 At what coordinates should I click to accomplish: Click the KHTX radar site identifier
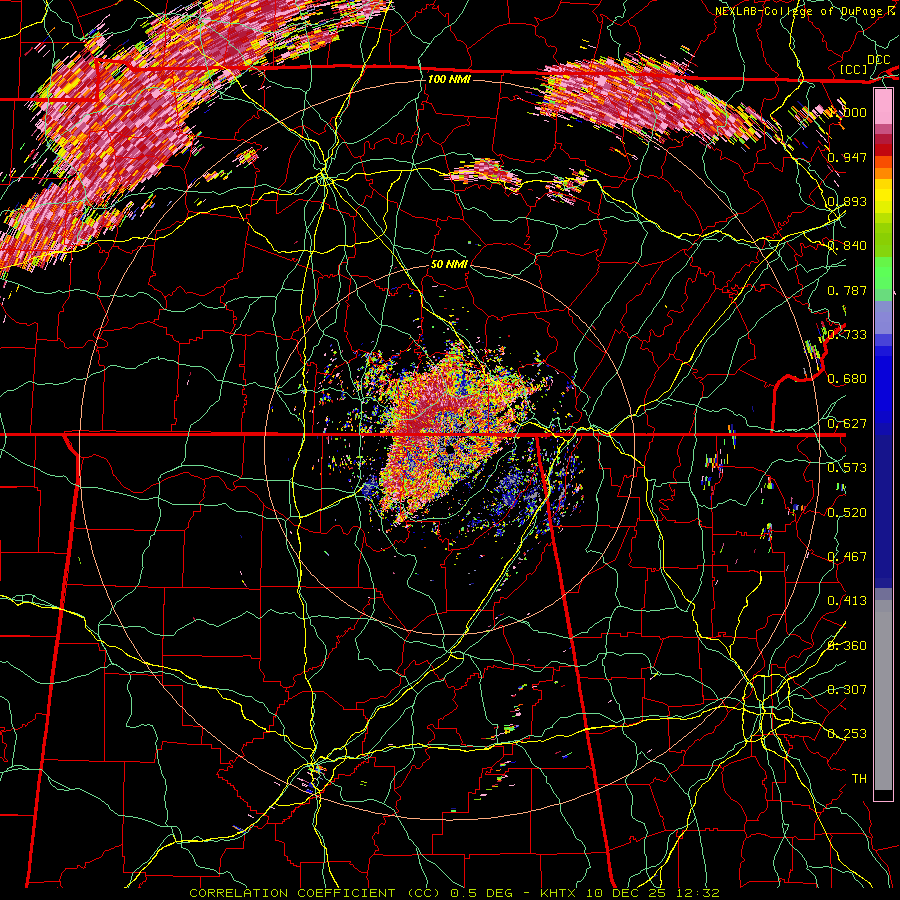click(558, 893)
